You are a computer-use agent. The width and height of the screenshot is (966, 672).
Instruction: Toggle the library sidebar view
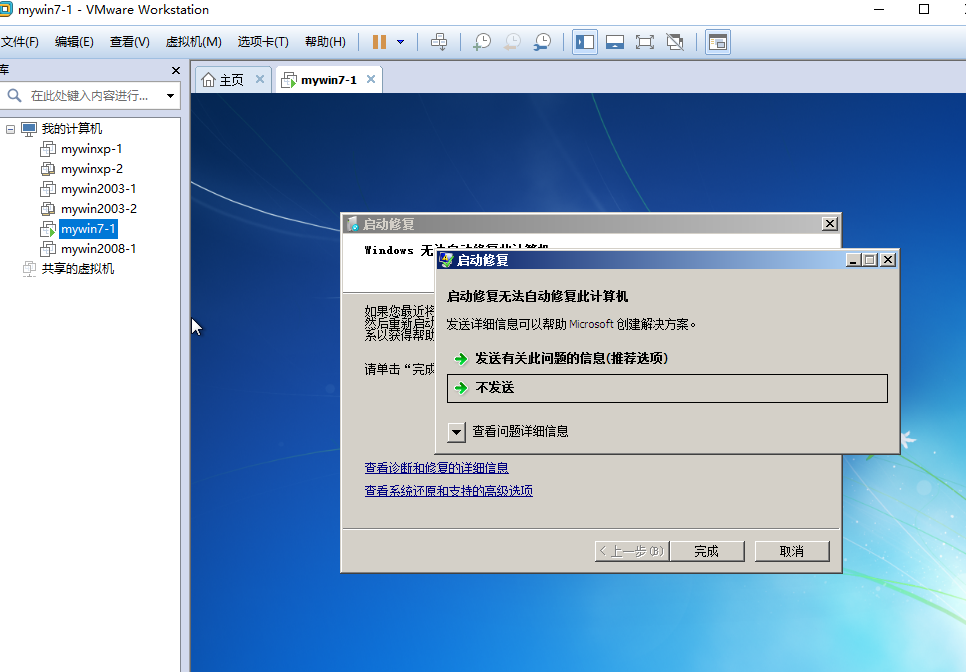[x=585, y=42]
